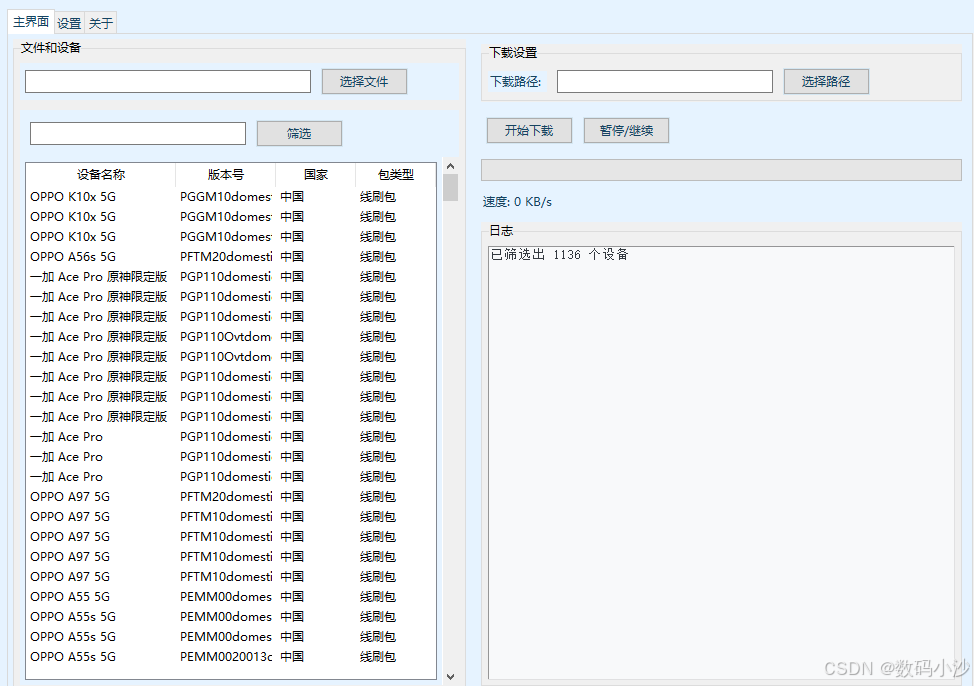Viewport: 974px width, 686px height.
Task: Open the 关于 tab
Action: 101,24
